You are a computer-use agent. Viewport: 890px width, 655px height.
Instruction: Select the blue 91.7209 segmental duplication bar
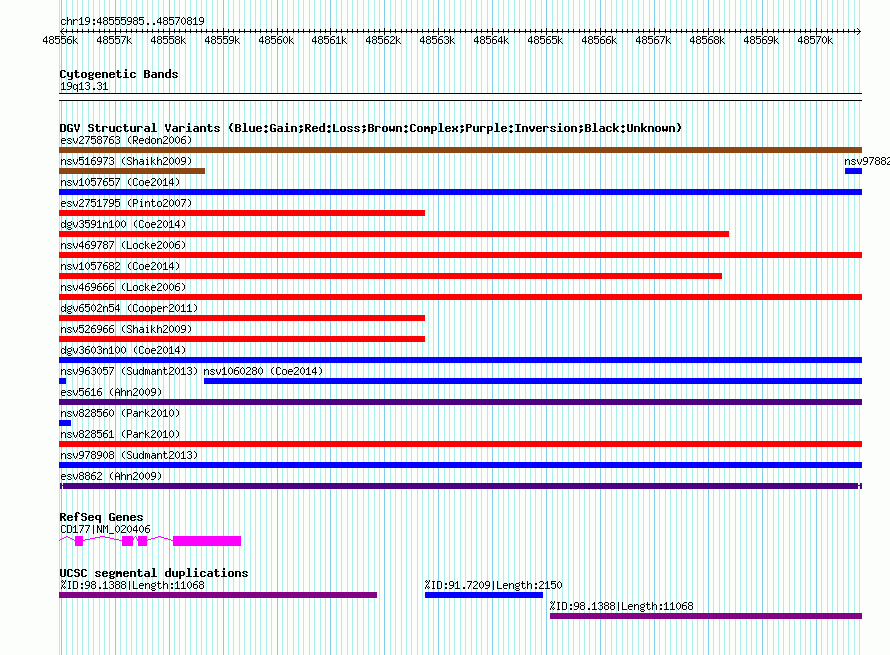click(x=484, y=595)
